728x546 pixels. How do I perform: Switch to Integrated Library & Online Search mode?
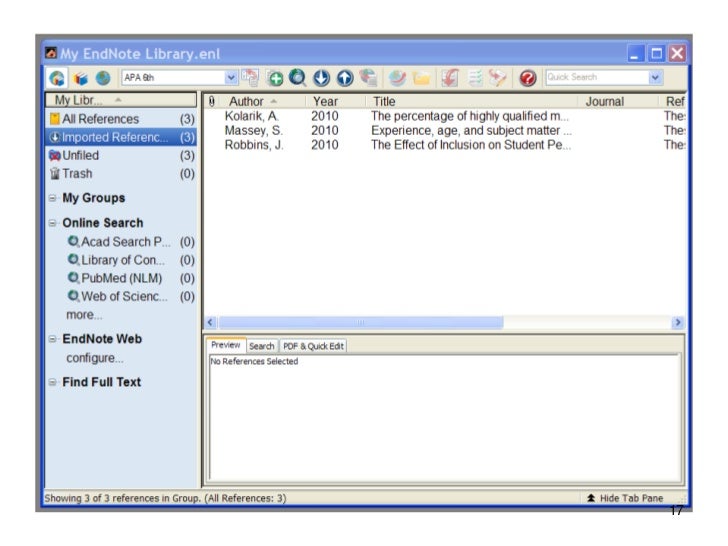57,78
